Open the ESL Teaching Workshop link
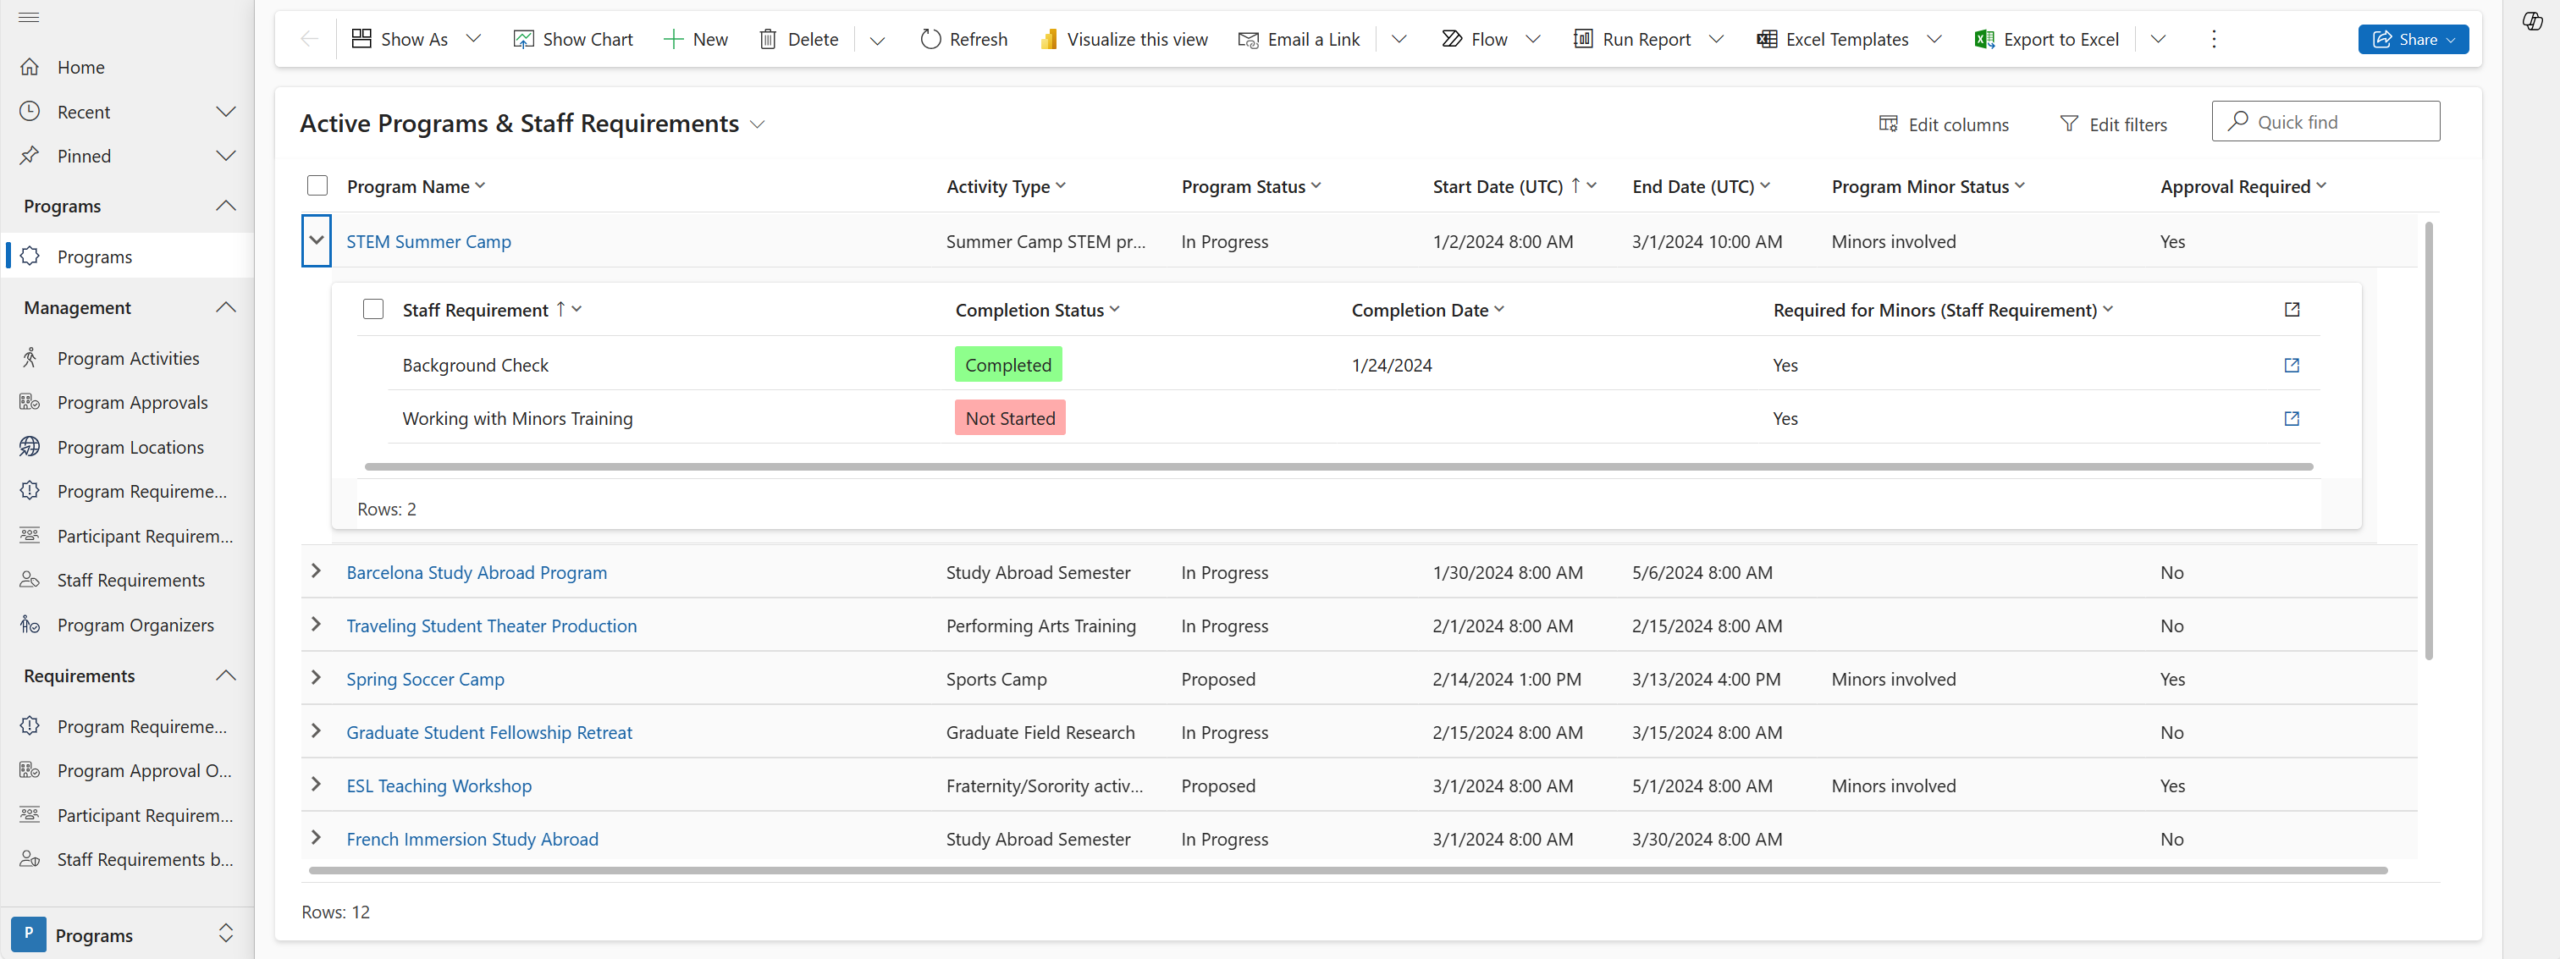Viewport: 2560px width, 959px height. click(x=439, y=786)
